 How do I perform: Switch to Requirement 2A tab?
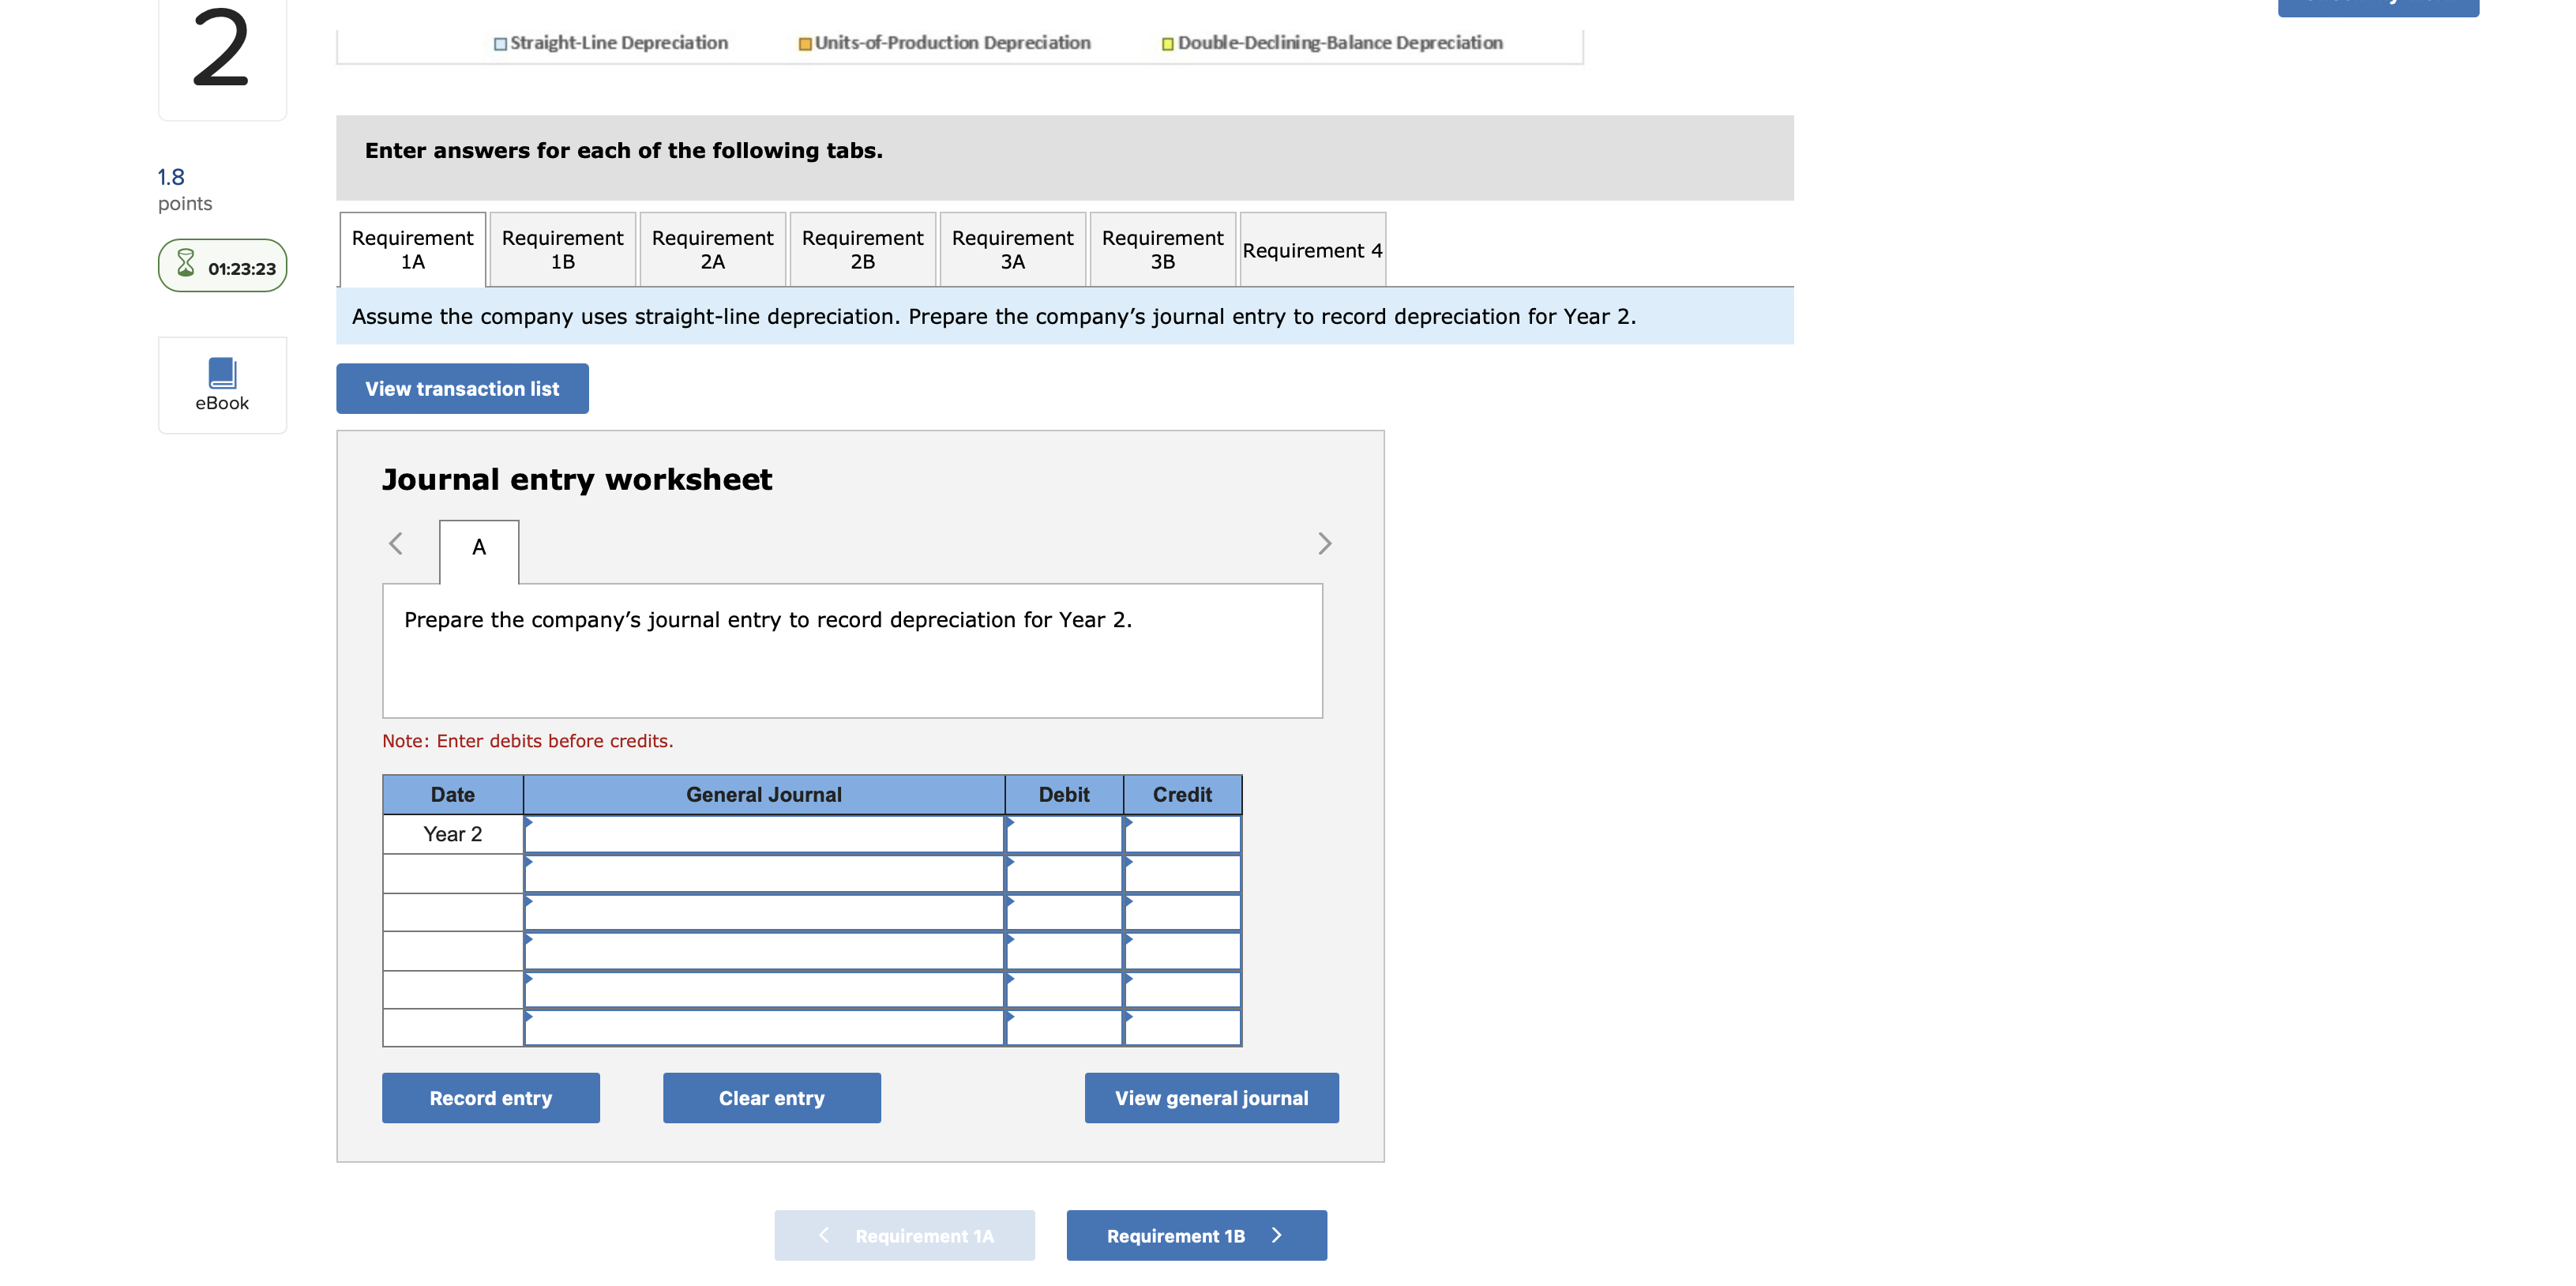(712, 250)
